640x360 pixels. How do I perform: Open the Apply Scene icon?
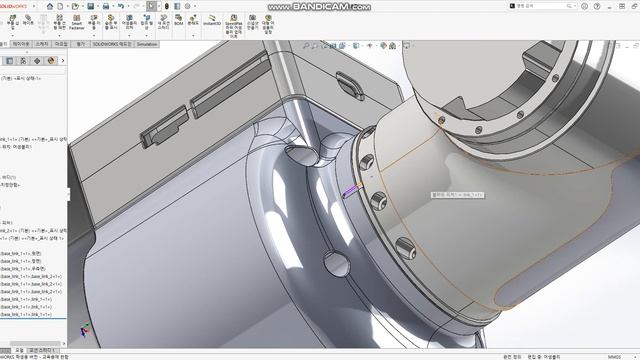point(393,46)
